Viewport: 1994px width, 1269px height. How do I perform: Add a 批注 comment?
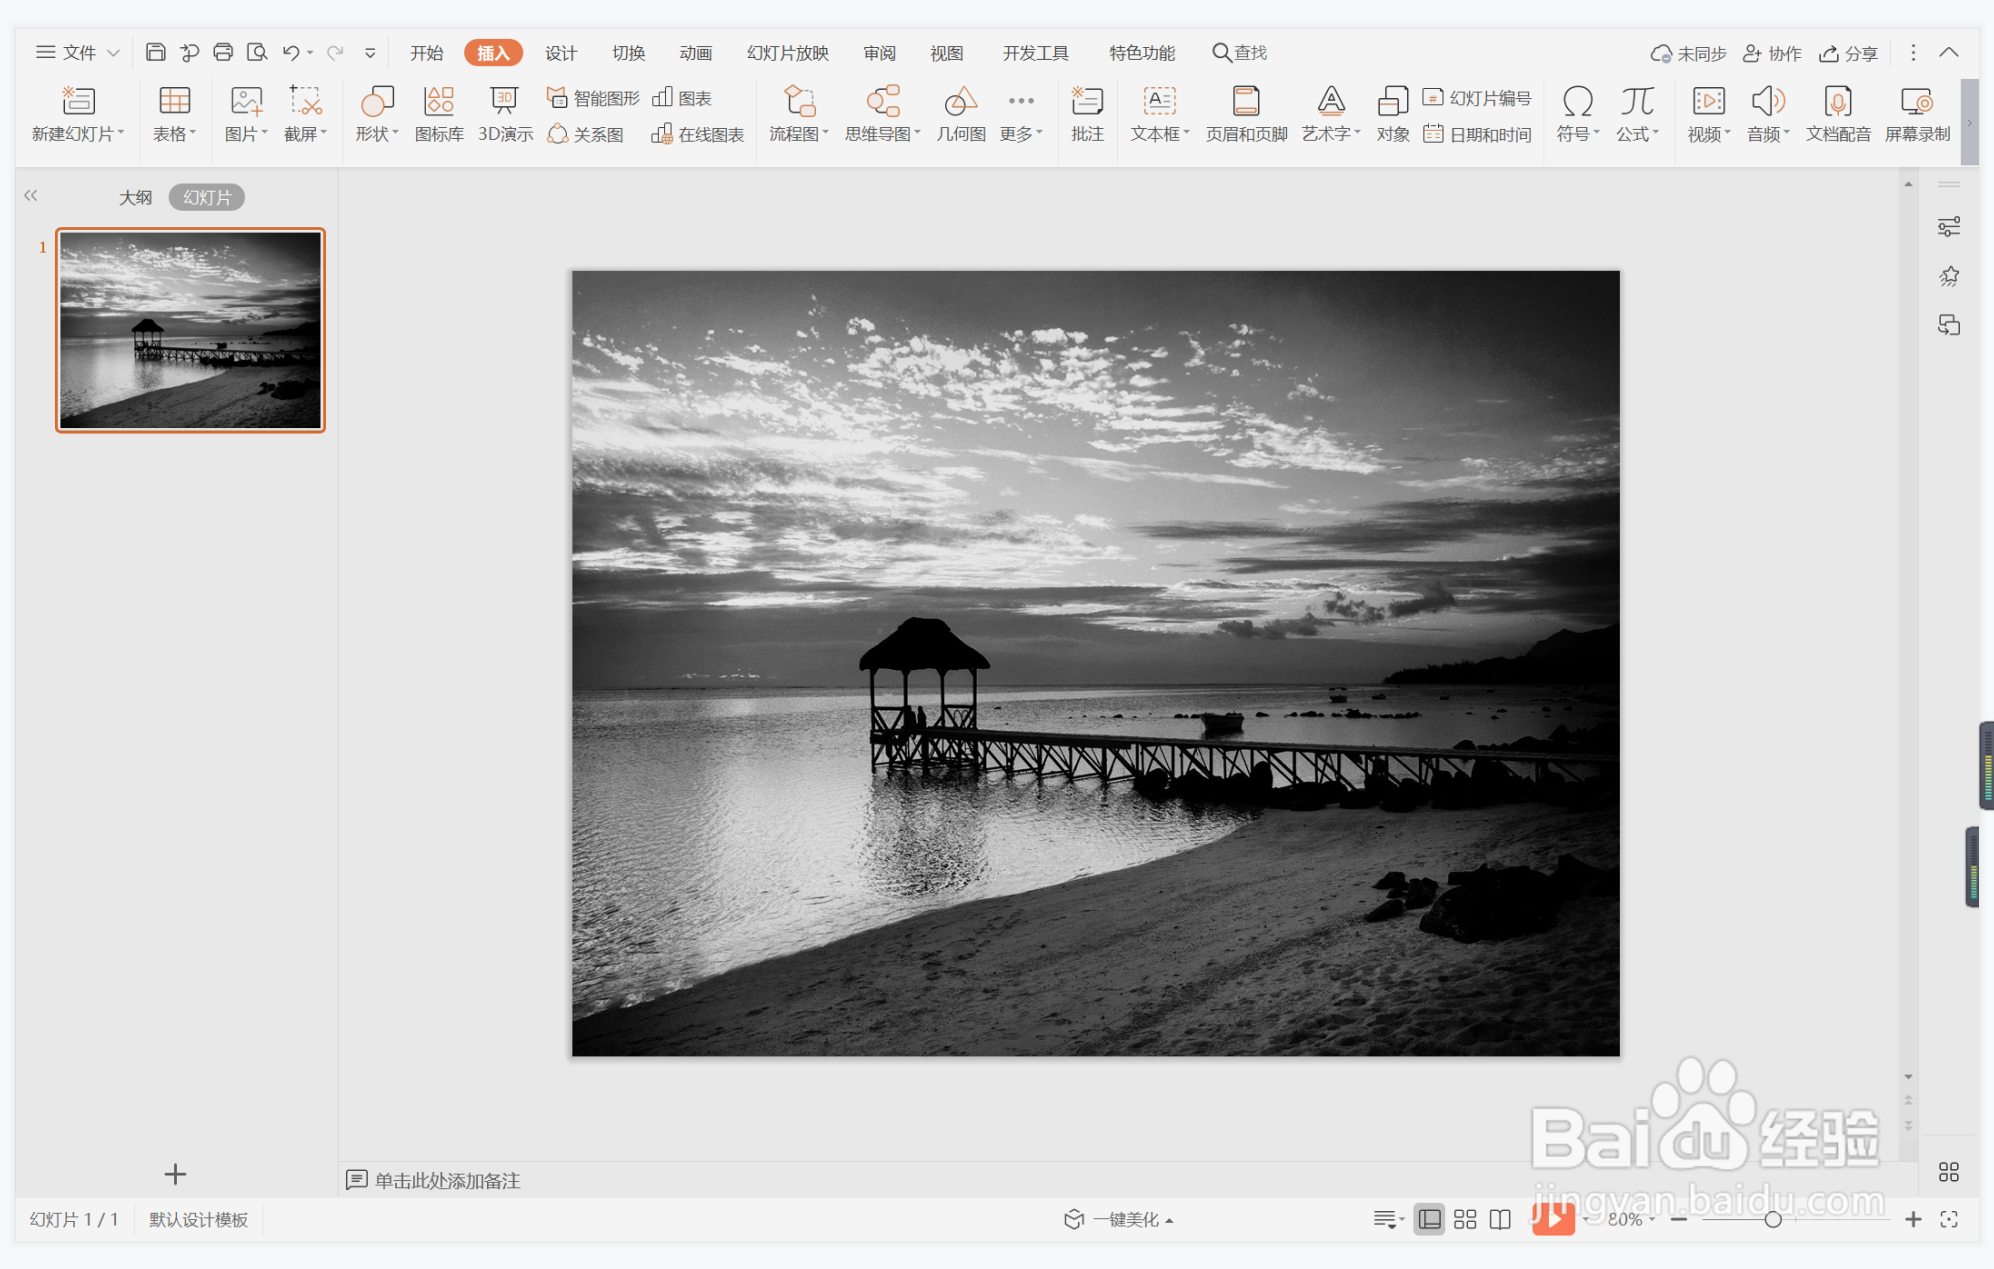pos(1087,113)
